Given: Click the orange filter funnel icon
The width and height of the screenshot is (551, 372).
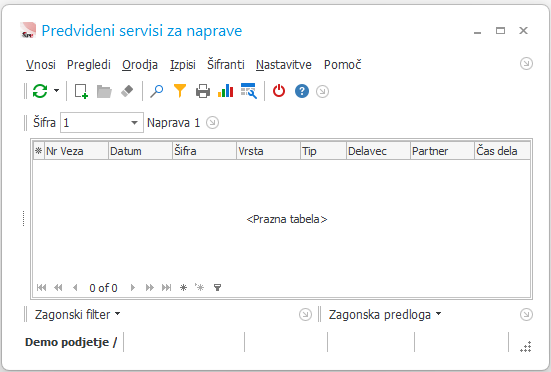Looking at the screenshot, I should point(180,91).
